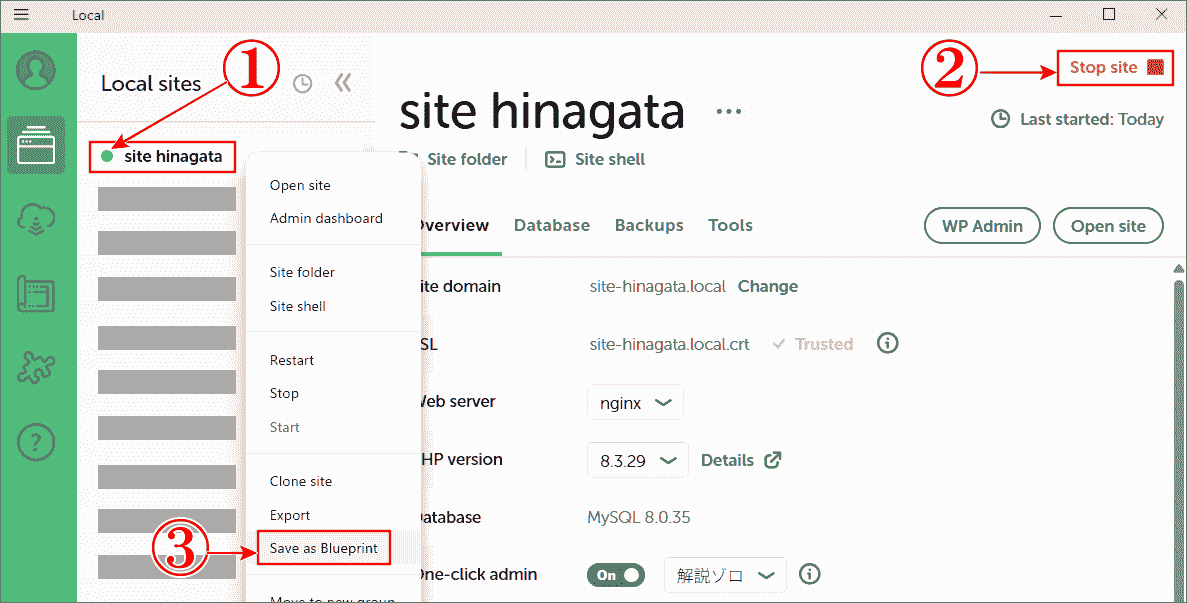Choose Admin dashboard in context menu
1187x603 pixels.
coord(326,218)
